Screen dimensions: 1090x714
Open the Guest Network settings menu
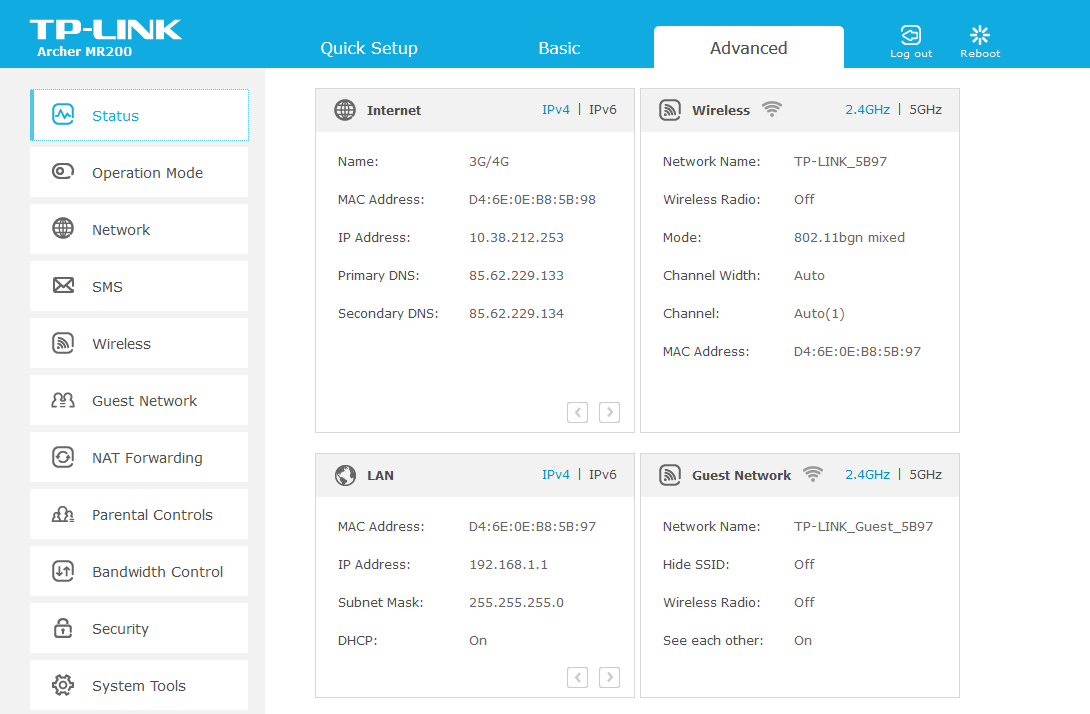[x=144, y=401]
